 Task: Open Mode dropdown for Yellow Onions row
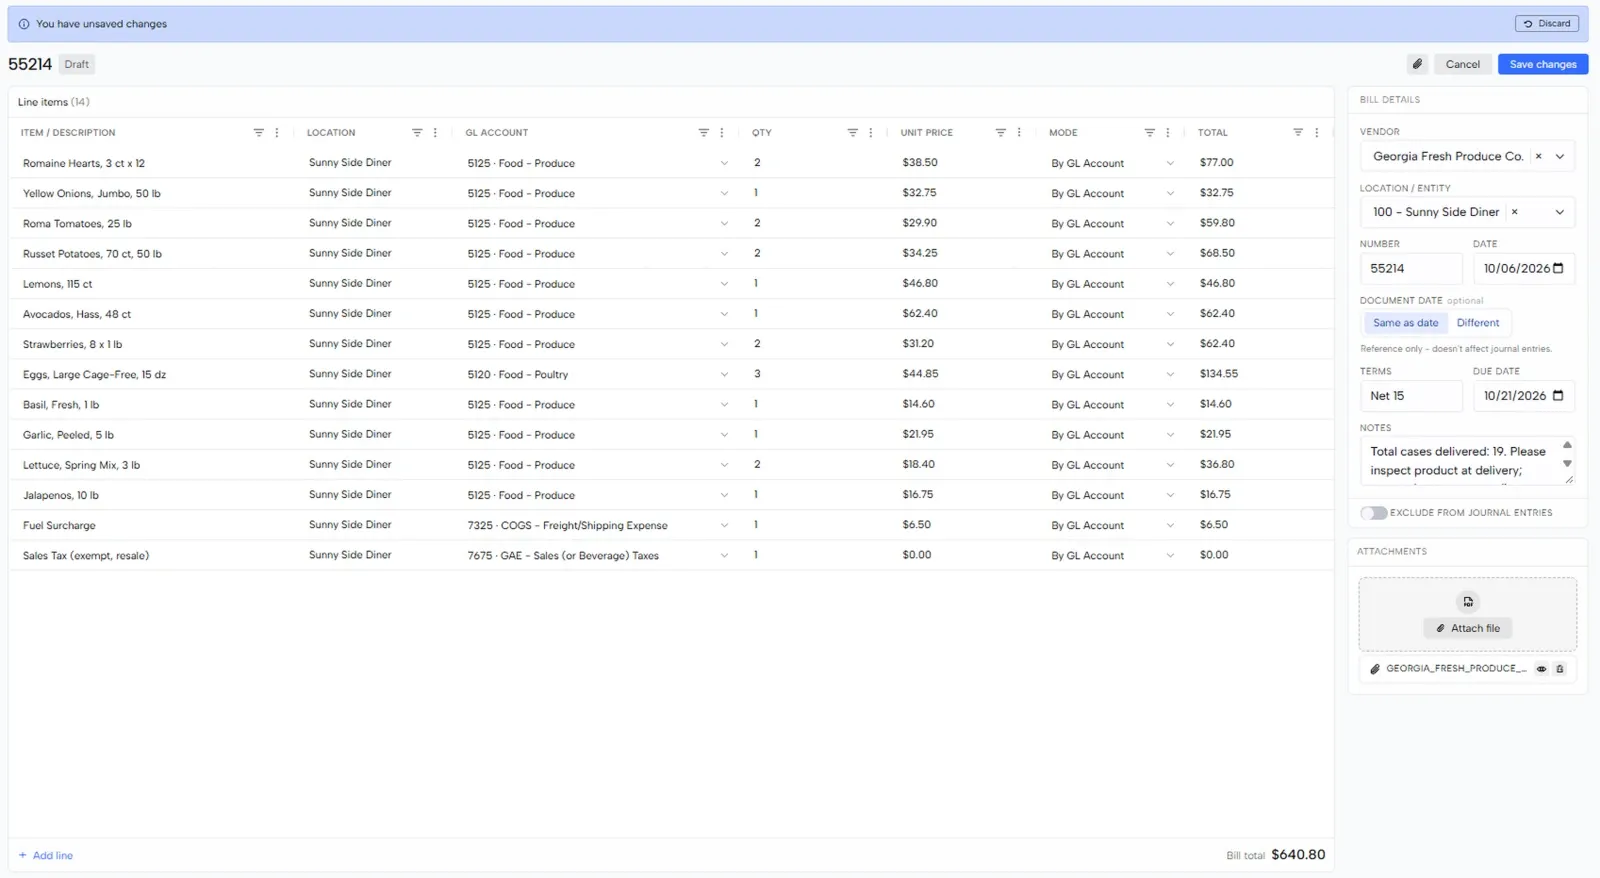click(1169, 193)
